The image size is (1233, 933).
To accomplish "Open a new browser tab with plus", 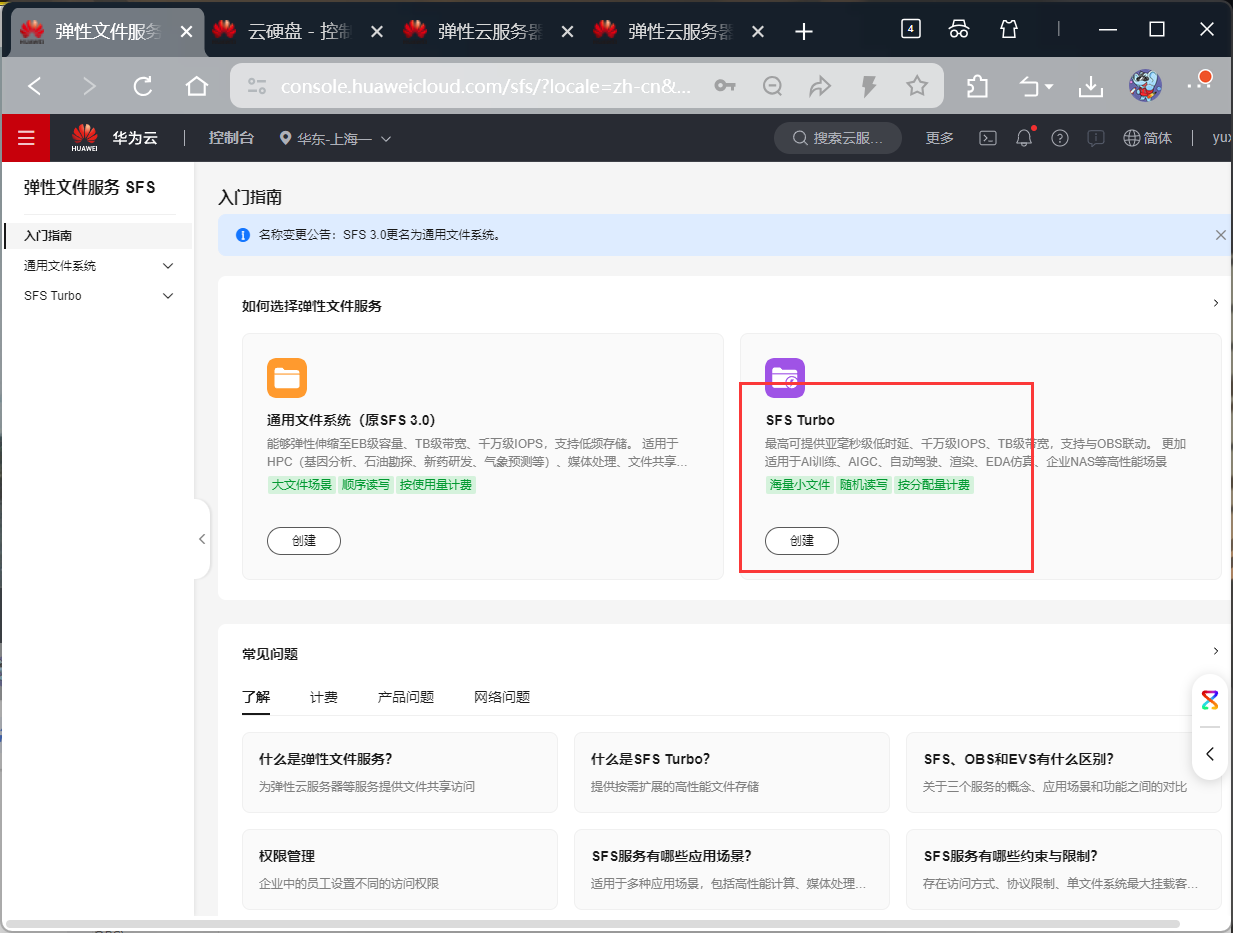I will coord(803,32).
